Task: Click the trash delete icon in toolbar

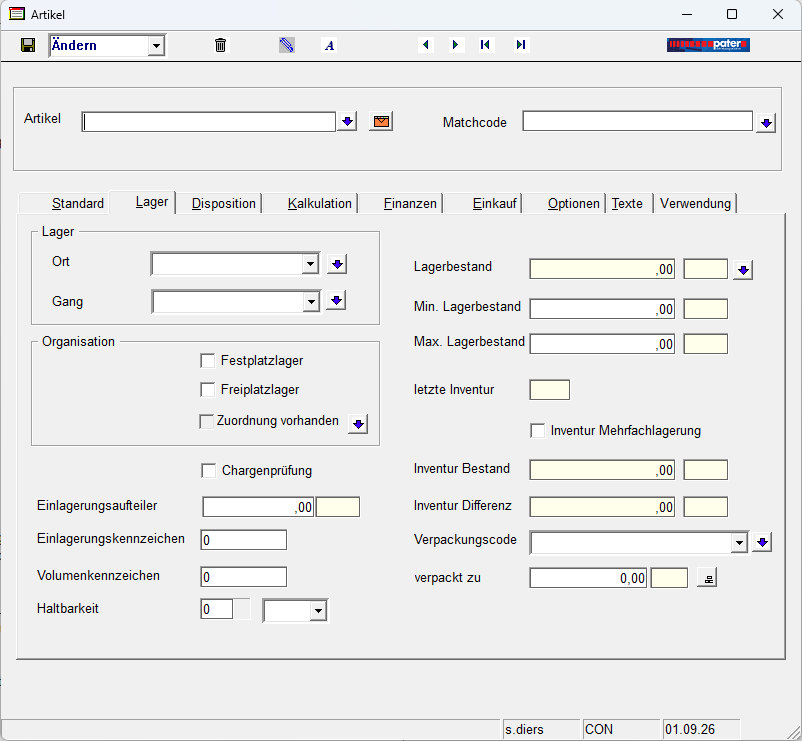Action: coord(220,46)
